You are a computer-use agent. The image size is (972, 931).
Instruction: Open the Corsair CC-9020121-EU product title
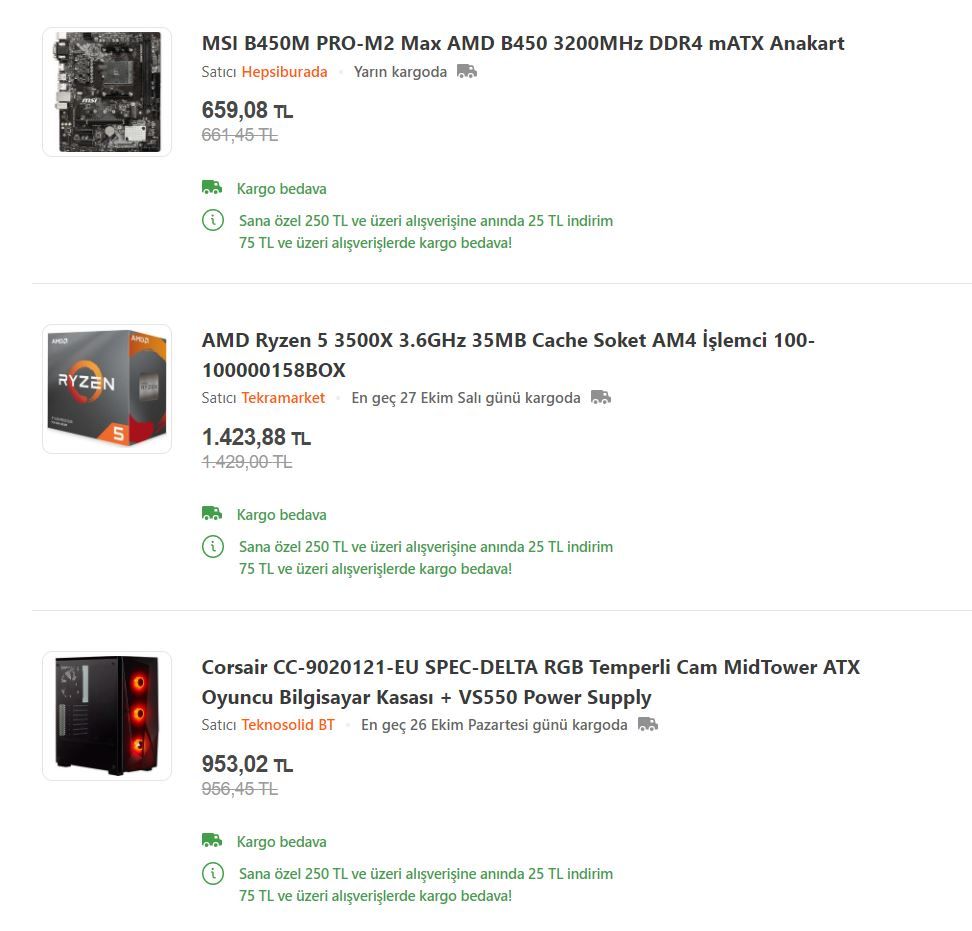531,682
